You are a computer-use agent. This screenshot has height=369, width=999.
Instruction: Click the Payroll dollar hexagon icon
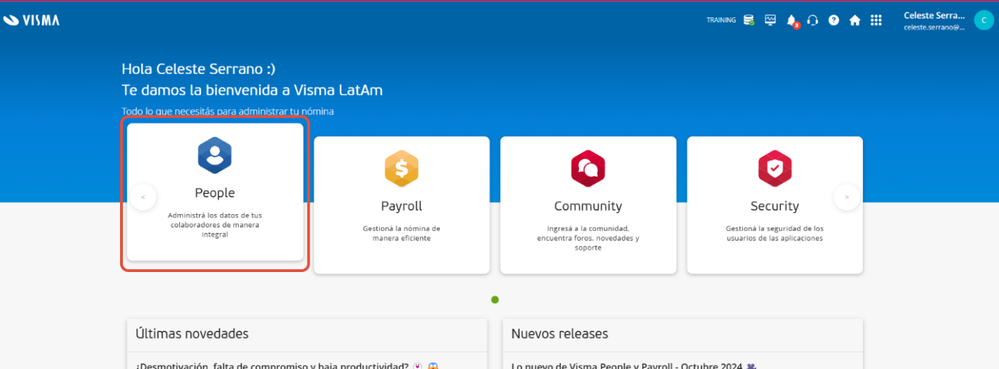(x=401, y=169)
